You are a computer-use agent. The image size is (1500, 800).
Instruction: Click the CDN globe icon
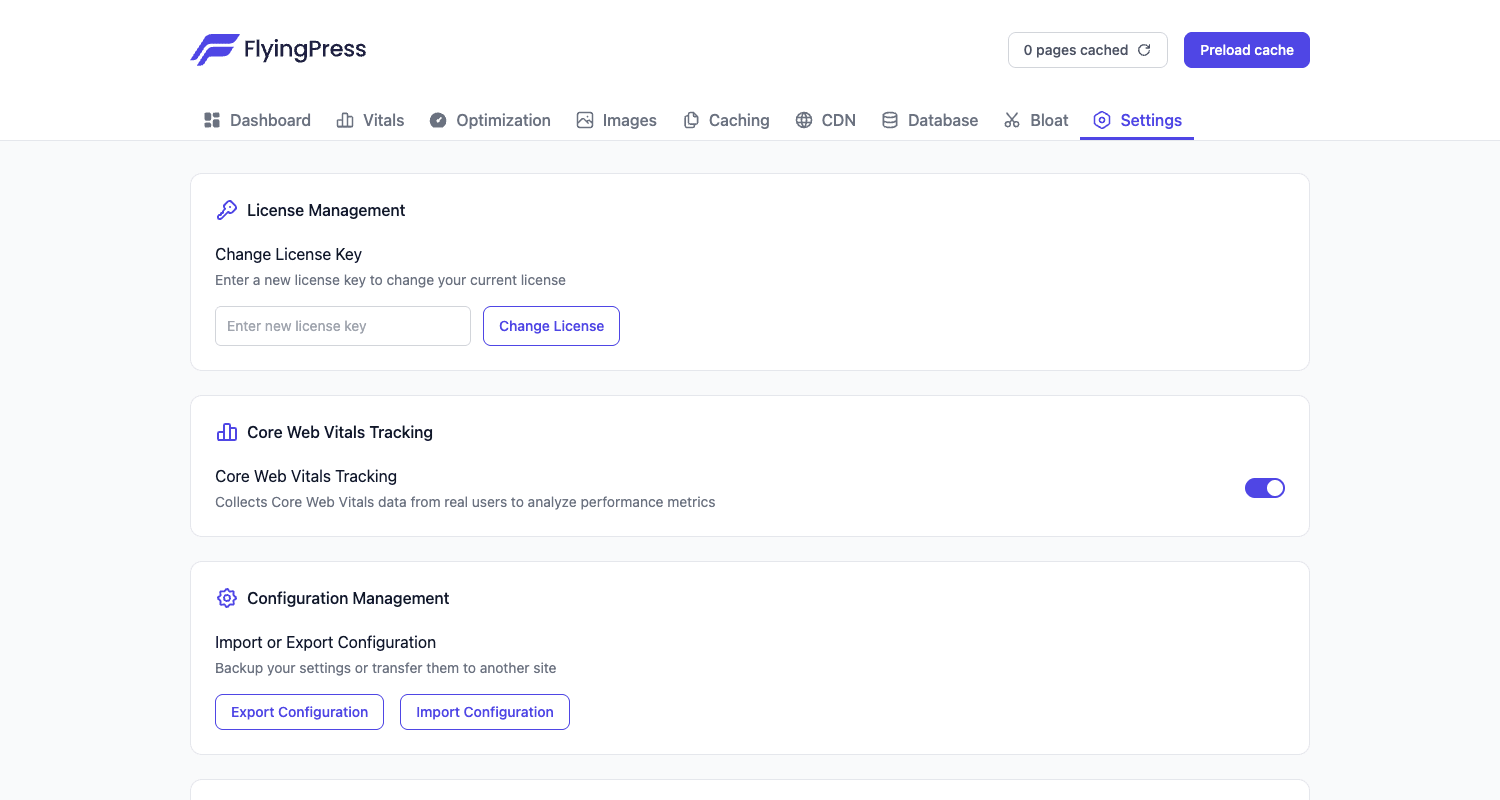point(804,120)
